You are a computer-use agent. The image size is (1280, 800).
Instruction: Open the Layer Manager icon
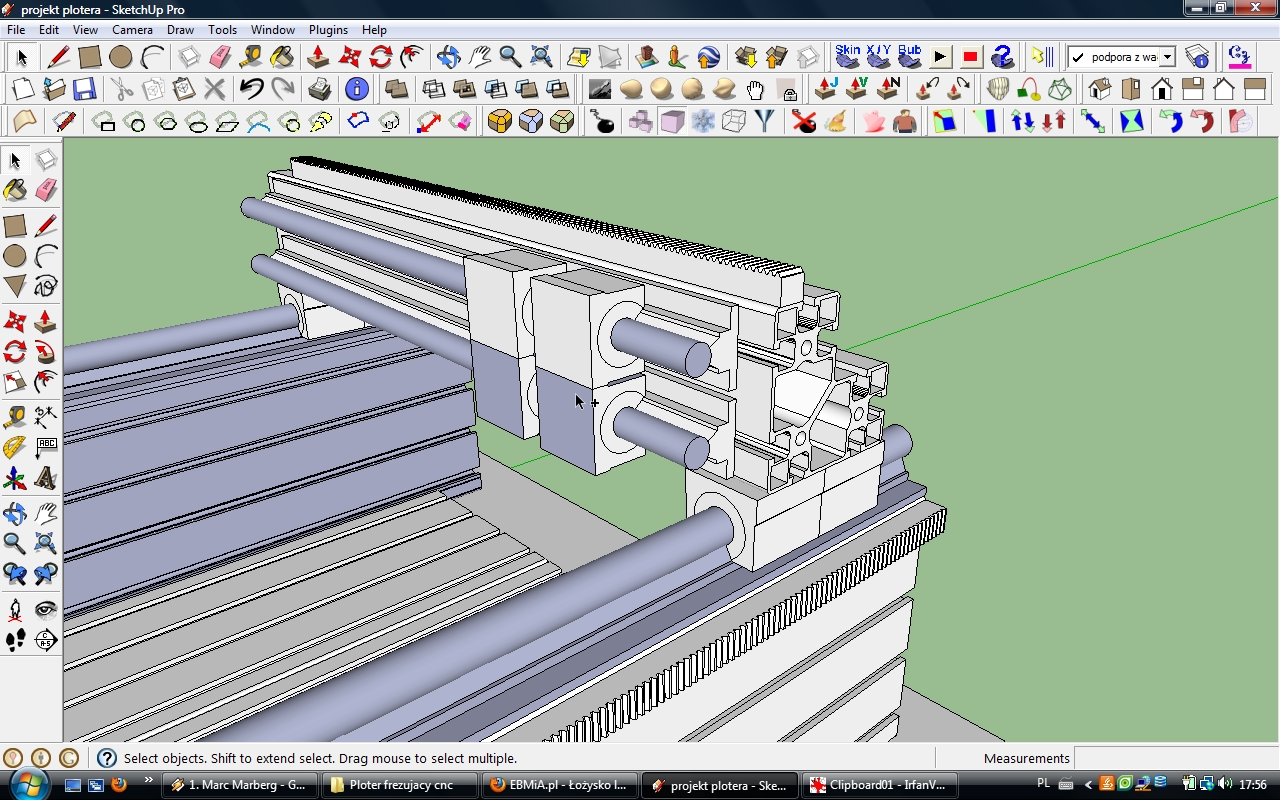coord(1197,57)
